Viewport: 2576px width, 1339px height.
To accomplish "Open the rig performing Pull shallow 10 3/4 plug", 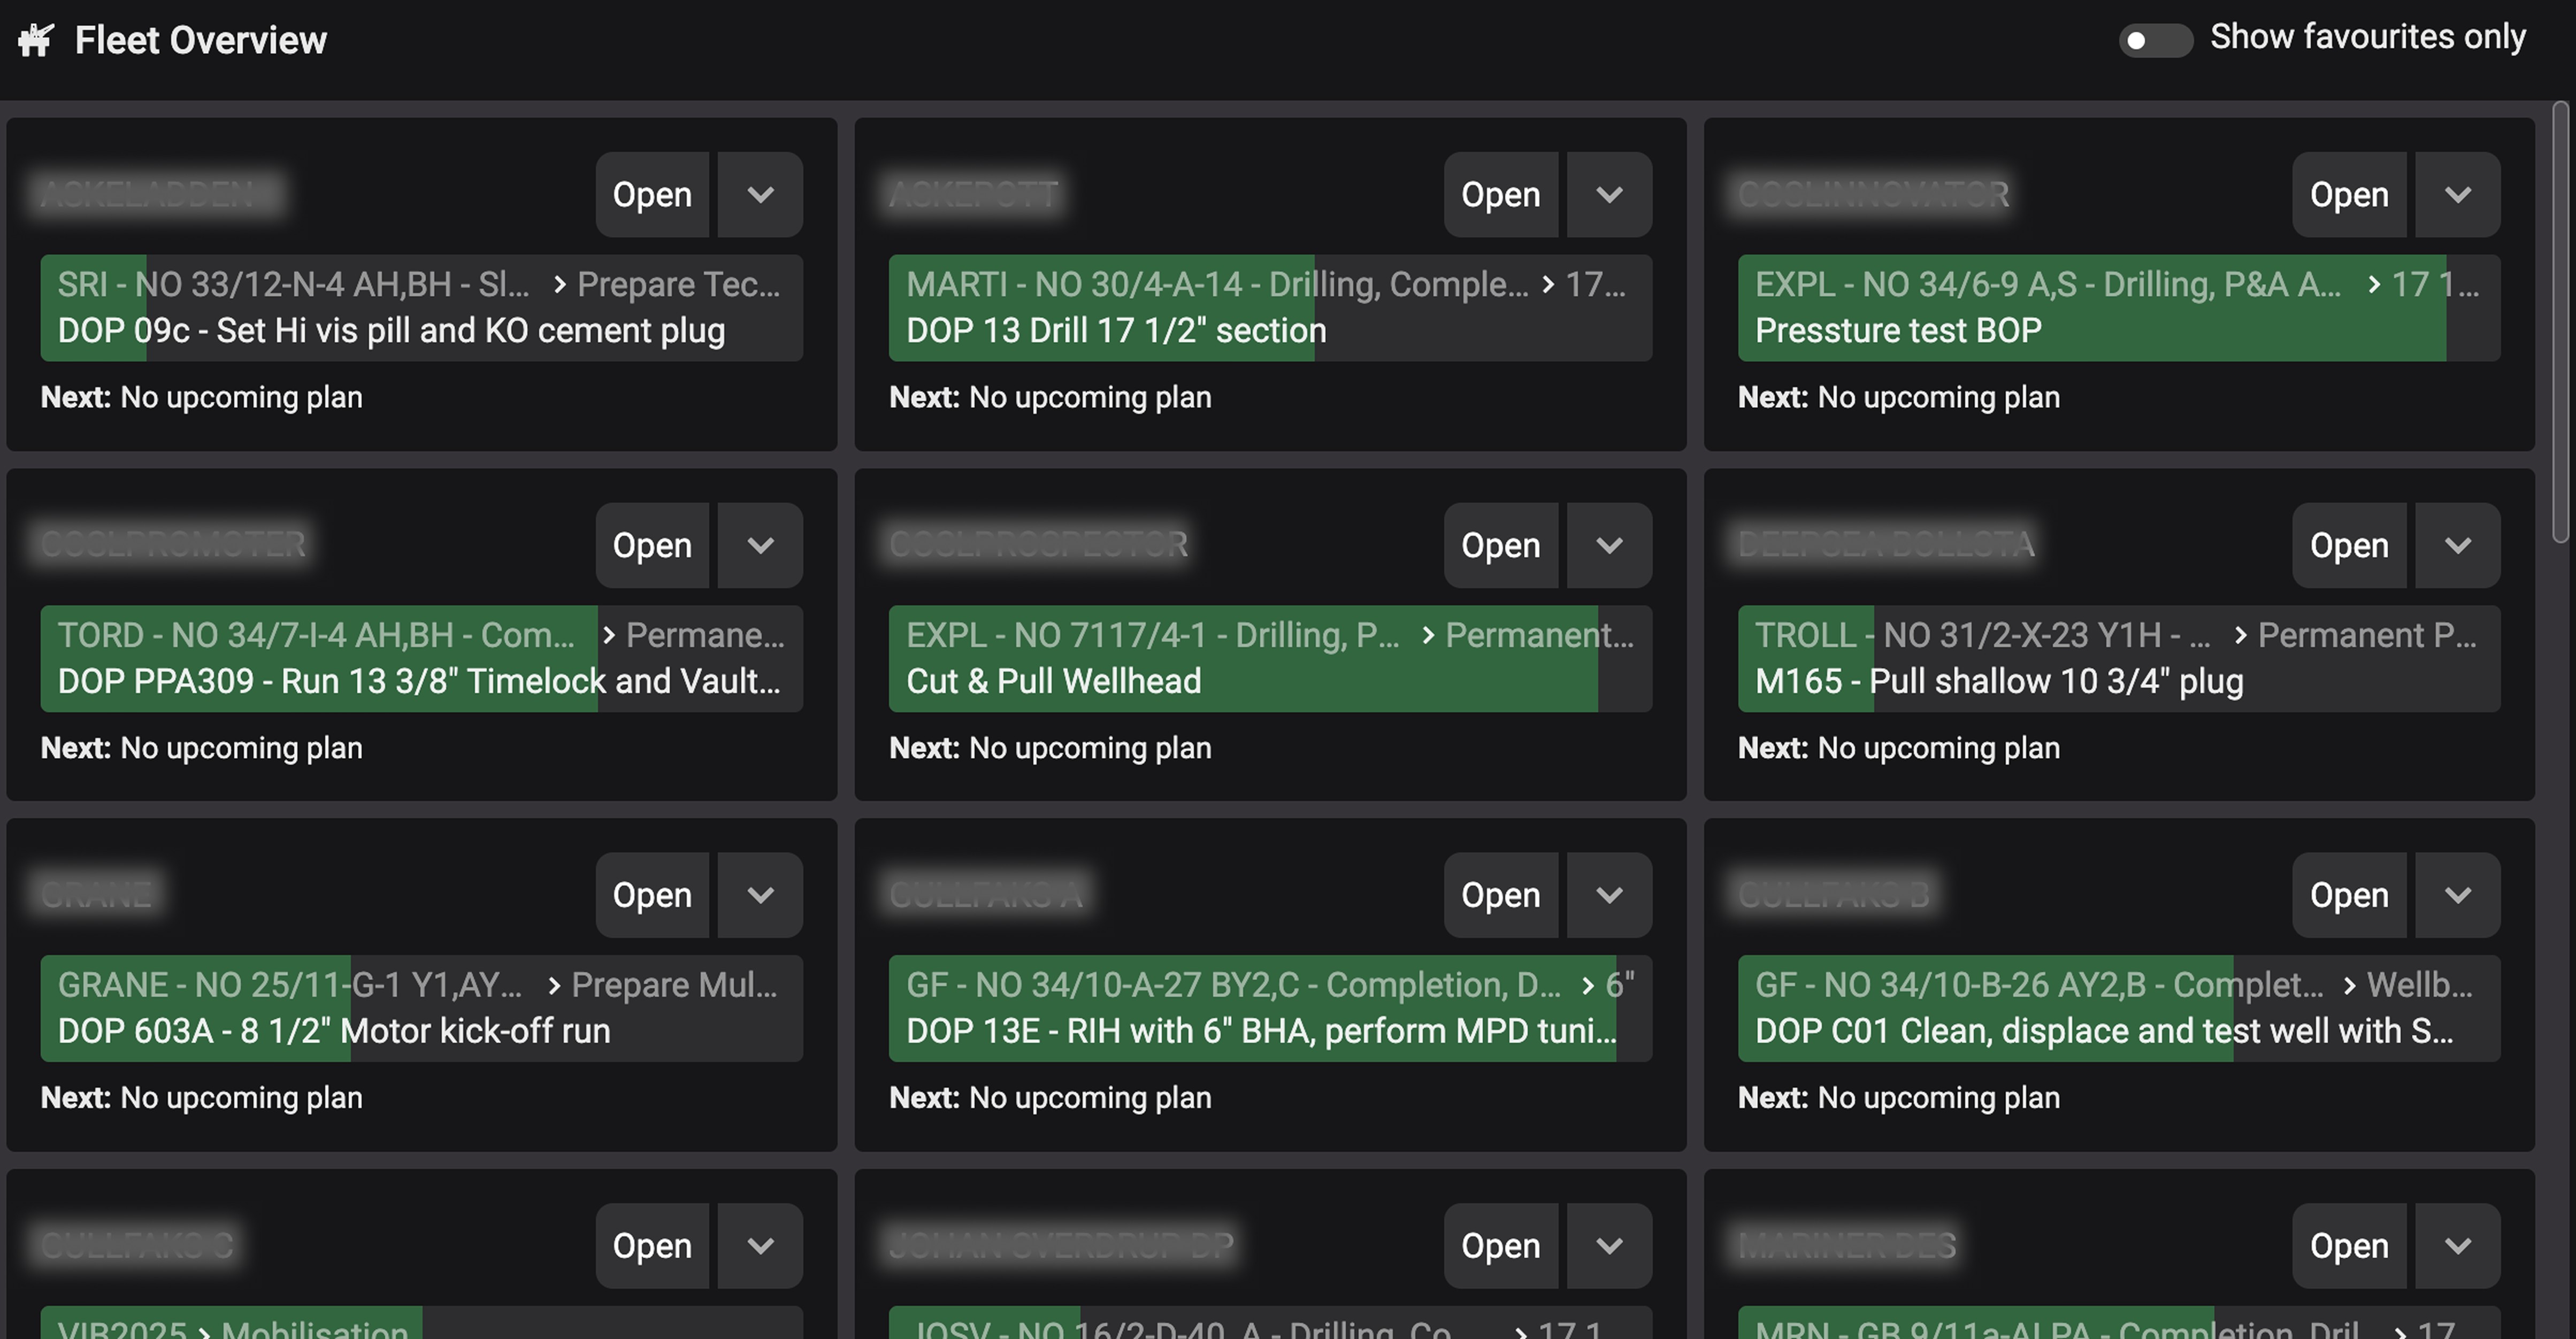I will tap(2349, 545).
